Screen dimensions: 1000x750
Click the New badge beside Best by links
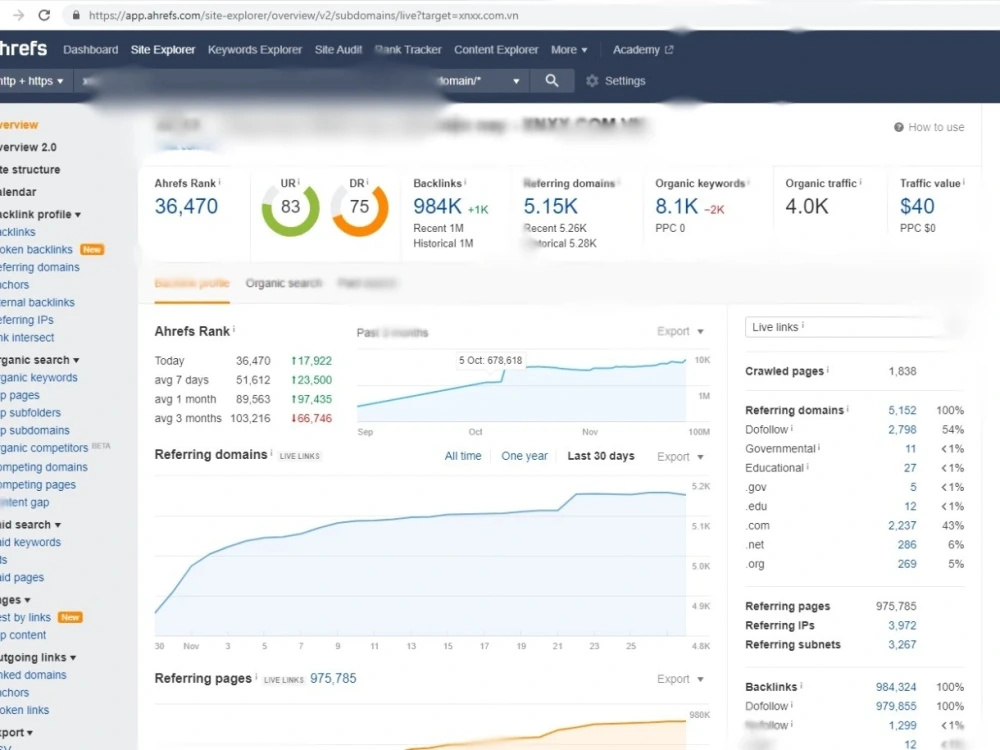click(70, 617)
